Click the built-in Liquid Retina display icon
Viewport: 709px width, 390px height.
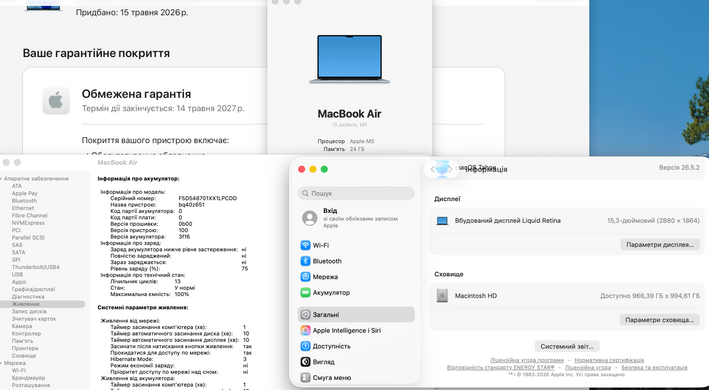click(442, 221)
